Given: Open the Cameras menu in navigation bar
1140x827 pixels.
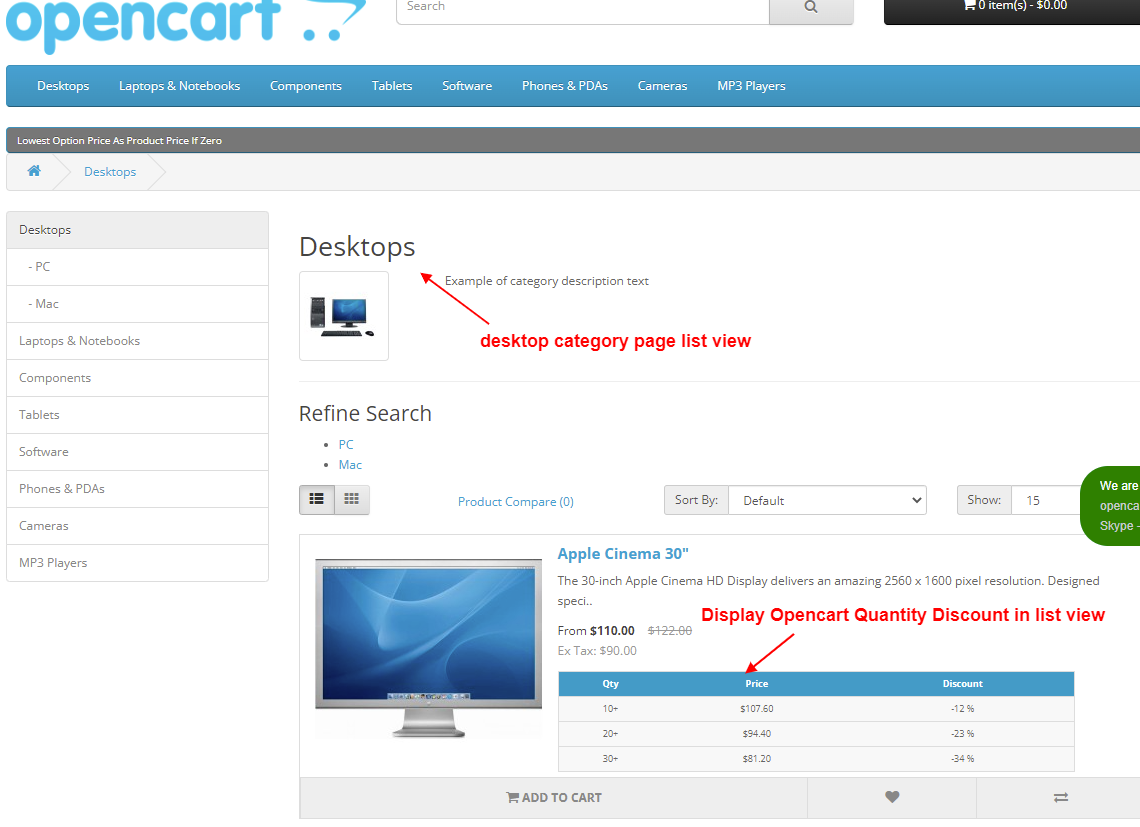Looking at the screenshot, I should tap(662, 86).
